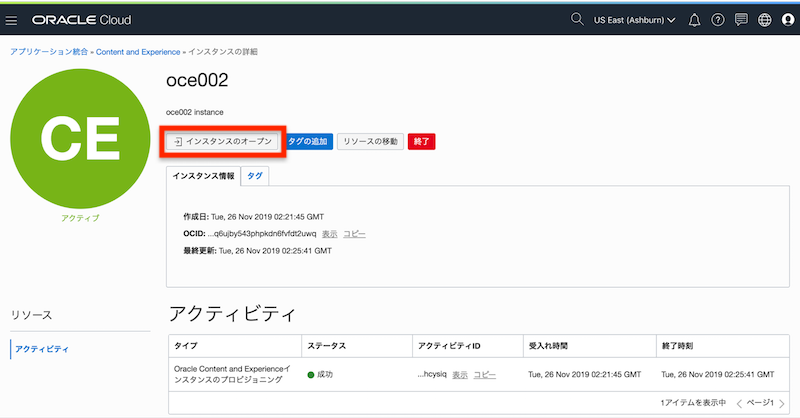Open the chat support icon
This screenshot has height=418, width=800.
pos(741,20)
